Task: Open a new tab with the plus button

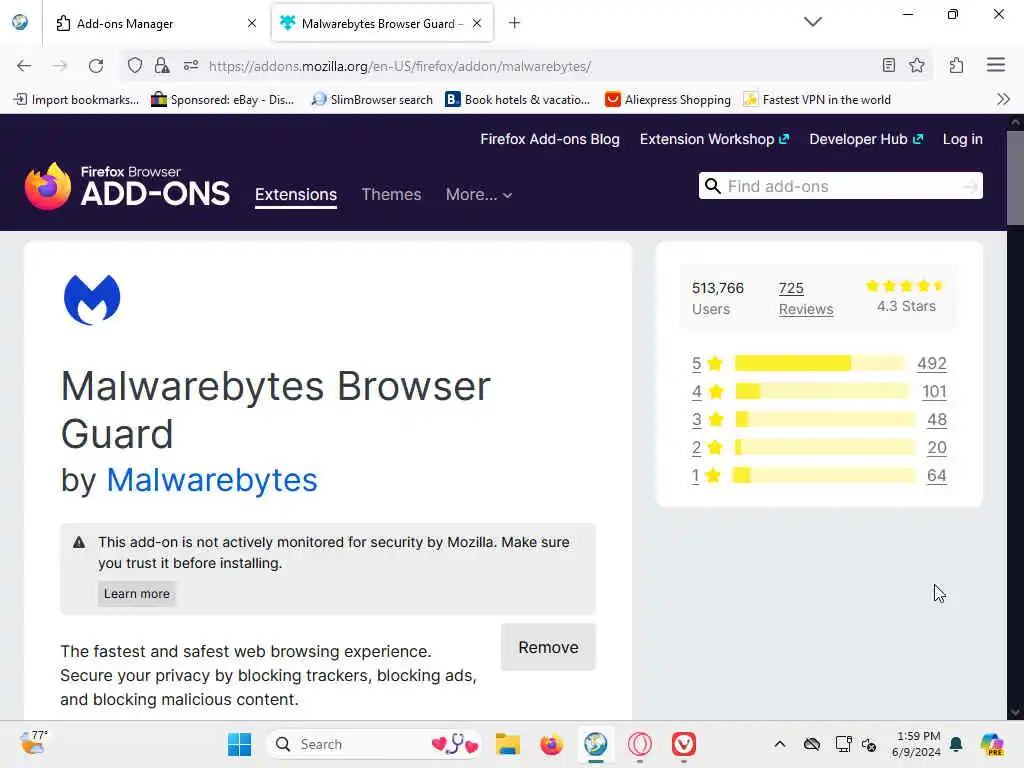Action: coord(514,23)
